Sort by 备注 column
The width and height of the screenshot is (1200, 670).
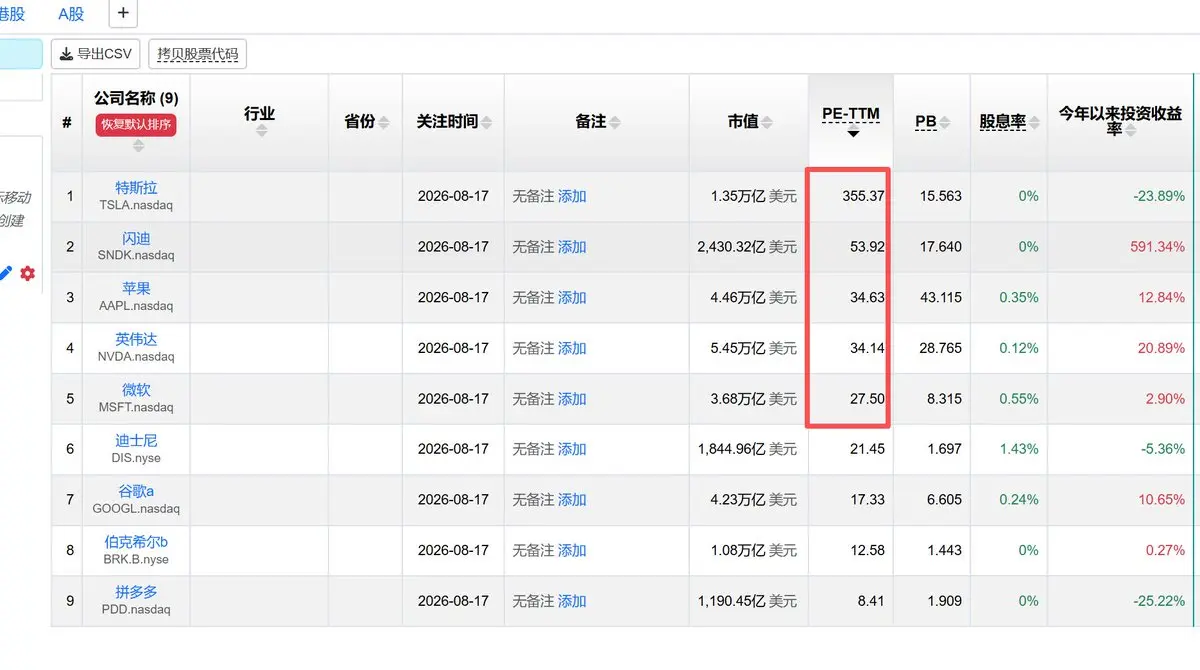(615, 122)
